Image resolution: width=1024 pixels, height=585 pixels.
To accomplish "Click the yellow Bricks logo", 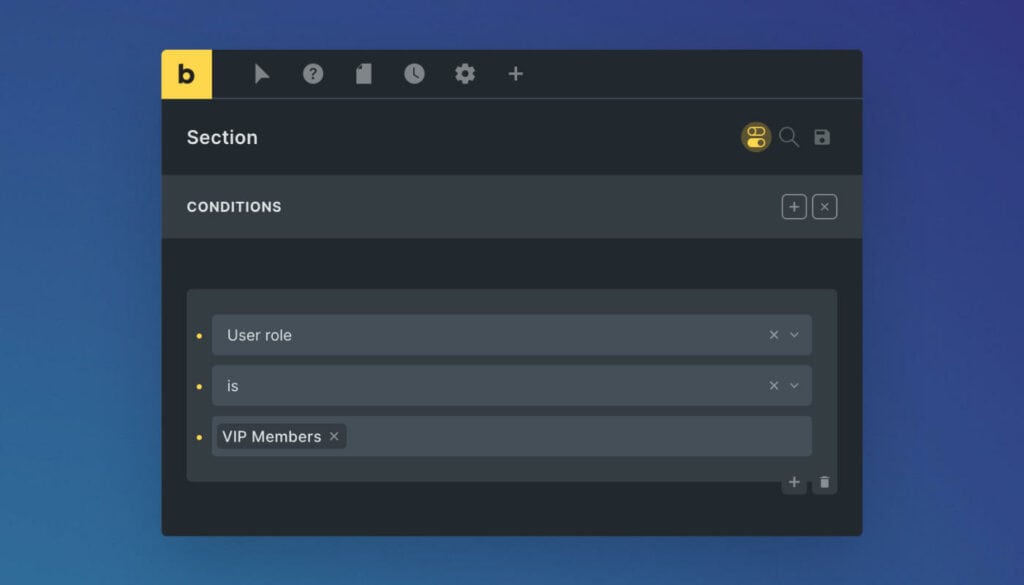I will 187,74.
